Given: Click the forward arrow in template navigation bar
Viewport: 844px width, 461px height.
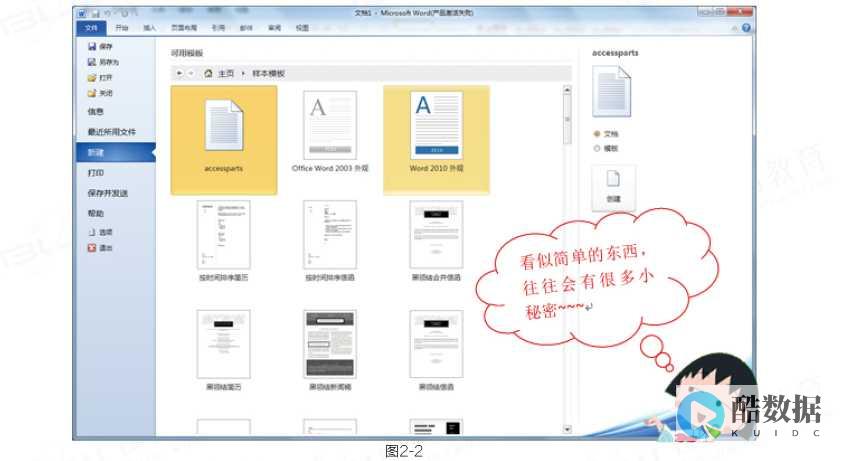Looking at the screenshot, I should 191,73.
